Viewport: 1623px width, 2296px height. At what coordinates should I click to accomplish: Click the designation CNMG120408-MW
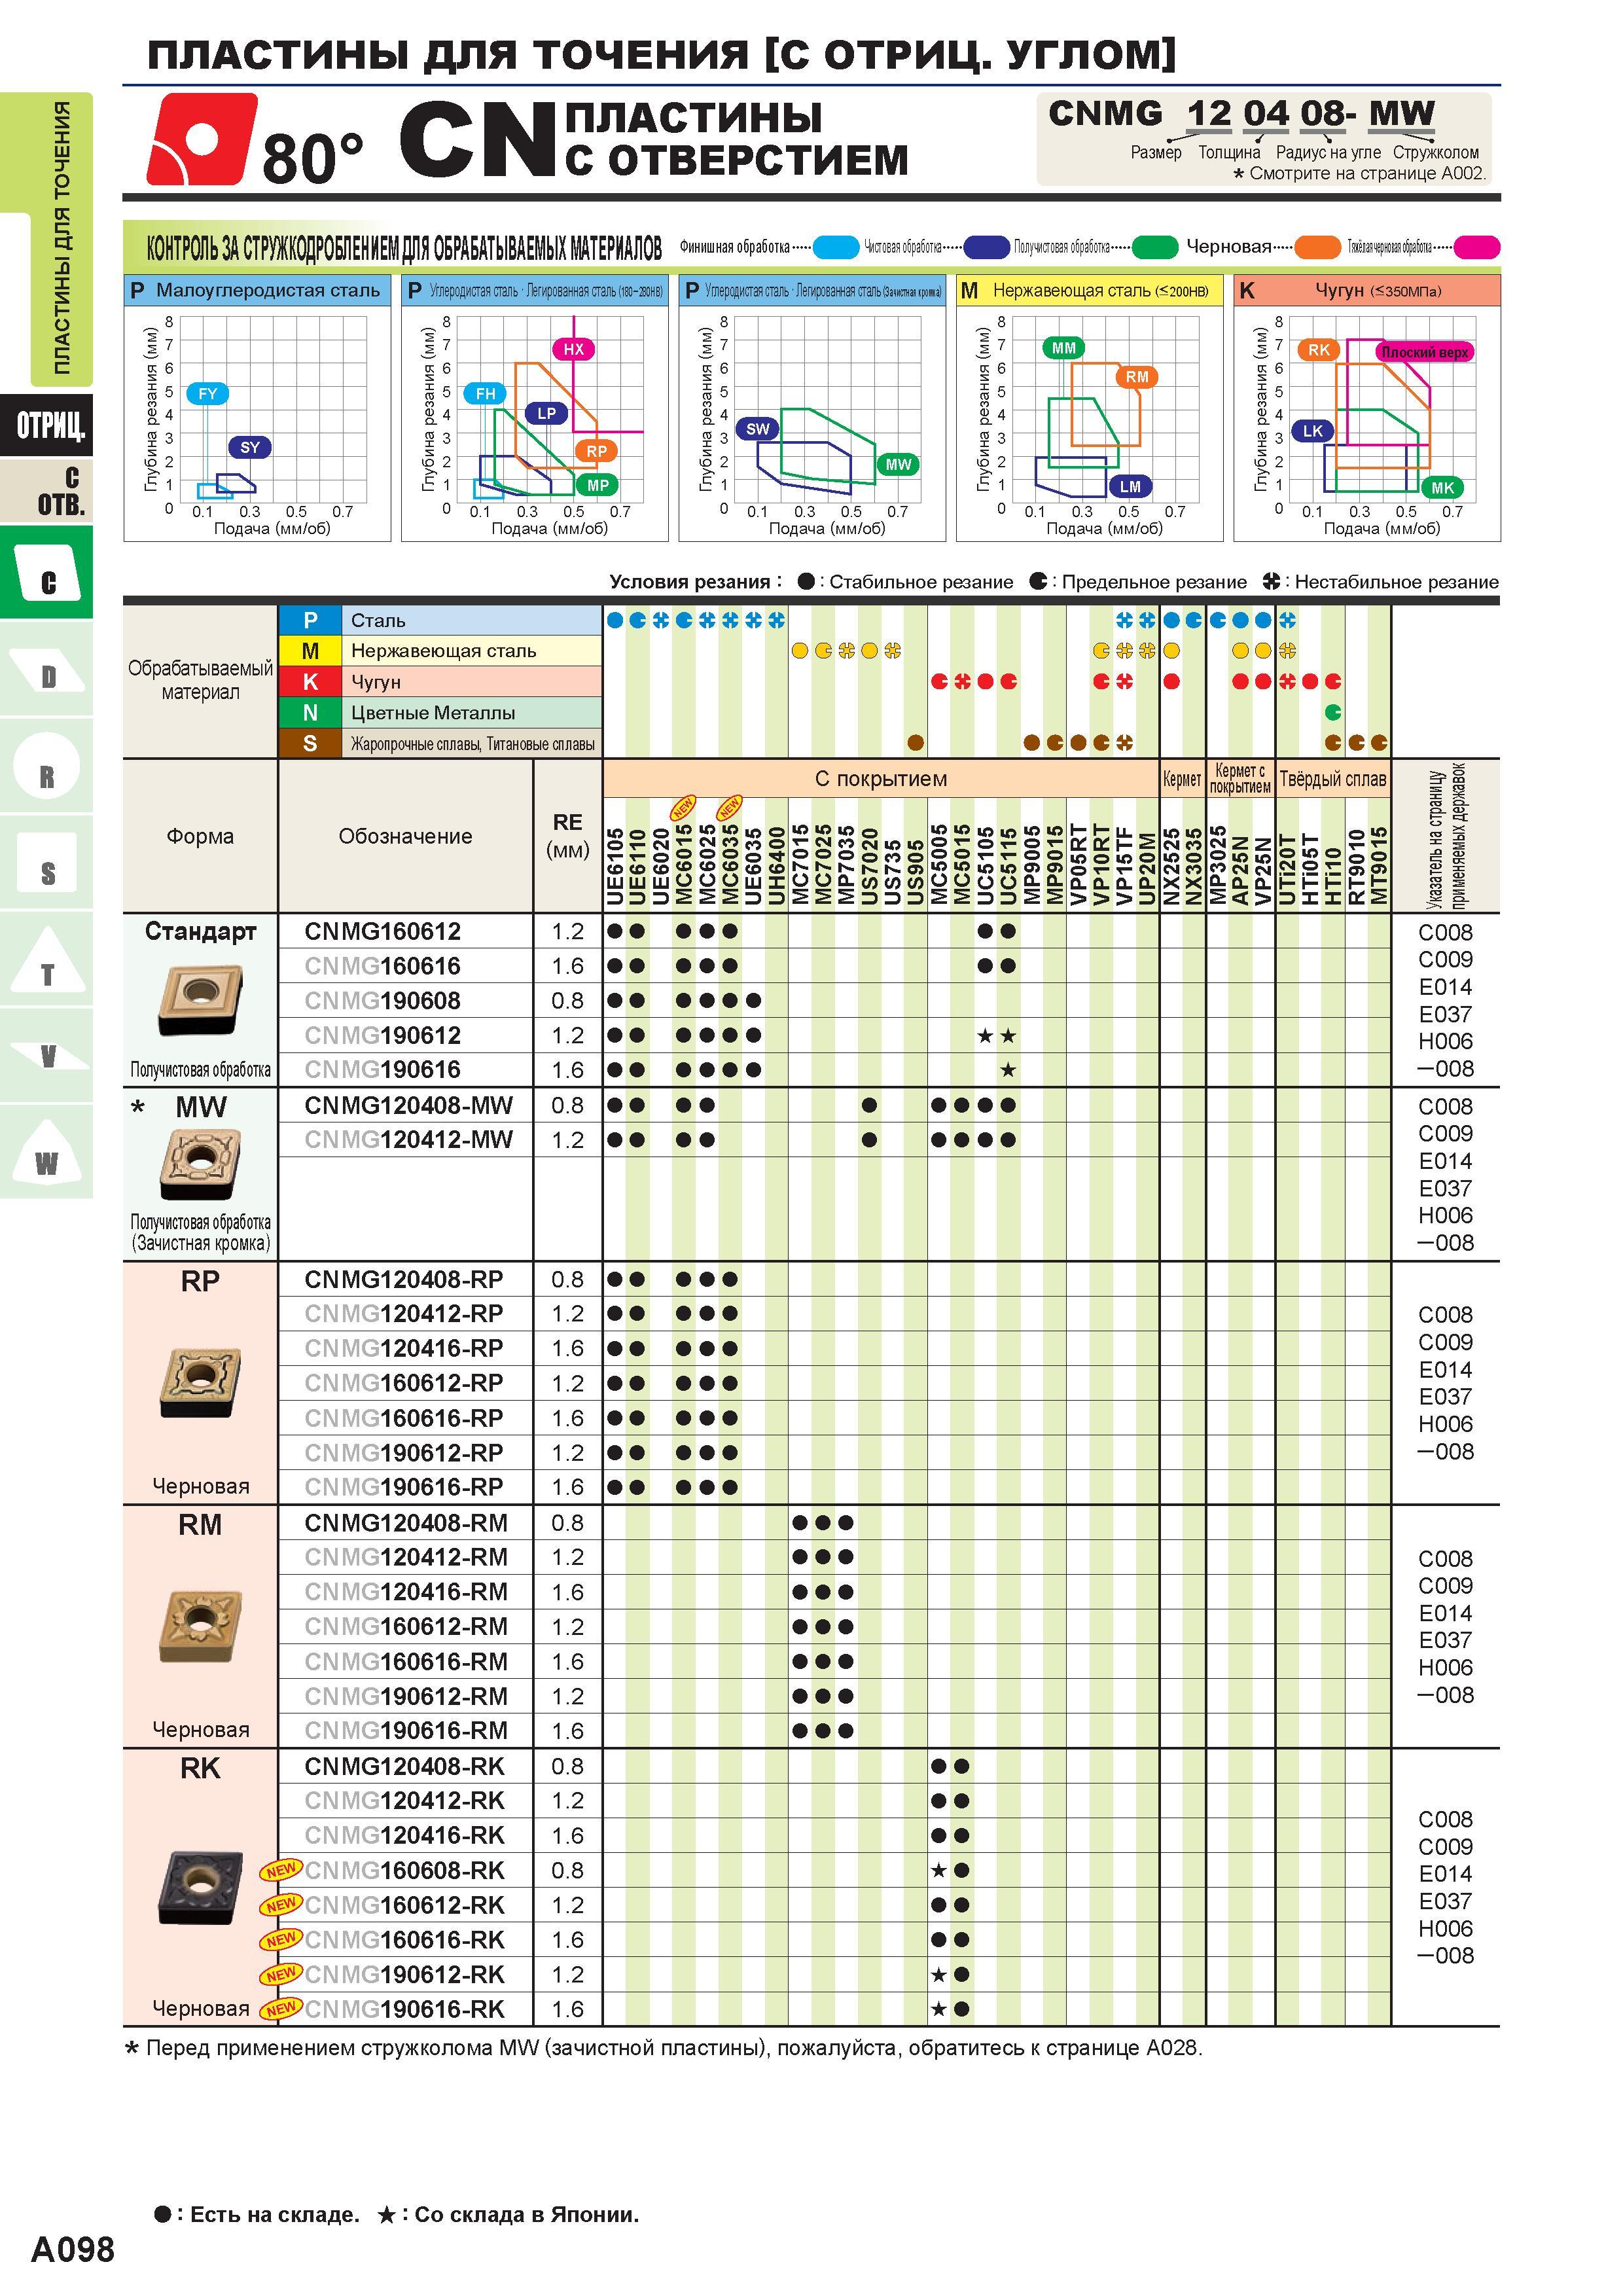[408, 1105]
